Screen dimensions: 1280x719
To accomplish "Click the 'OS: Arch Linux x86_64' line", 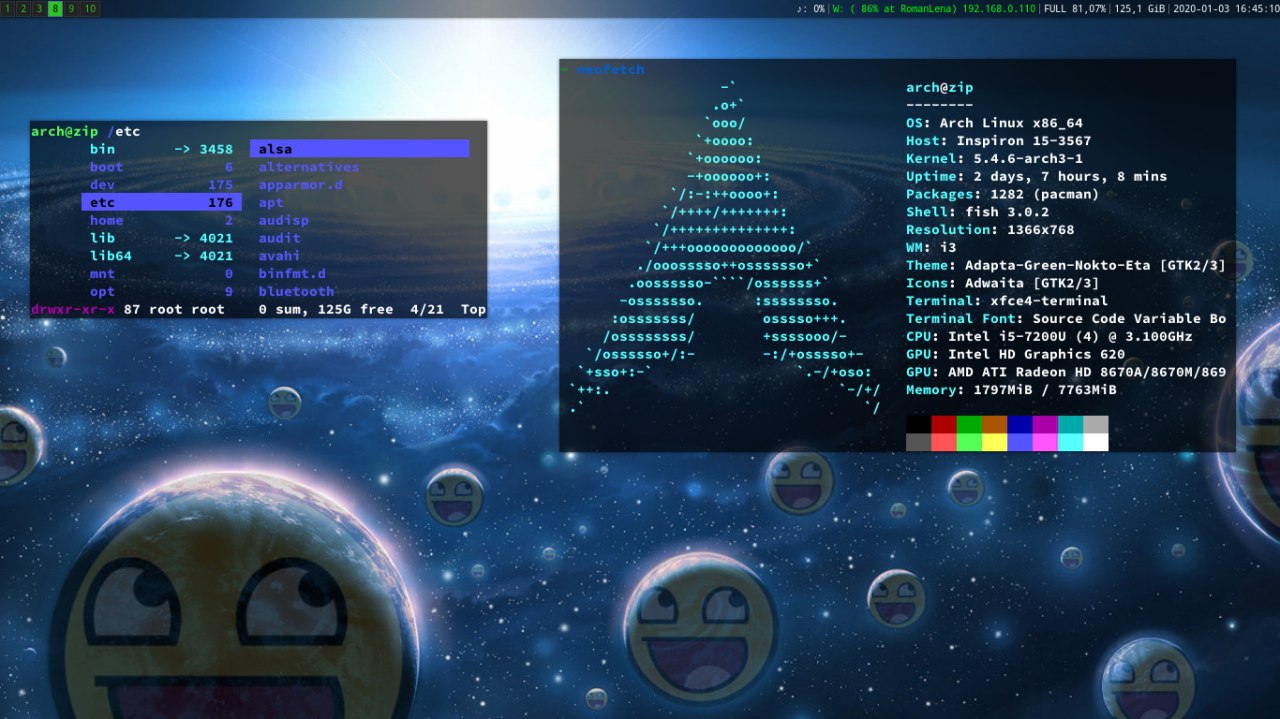I will [x=994, y=123].
